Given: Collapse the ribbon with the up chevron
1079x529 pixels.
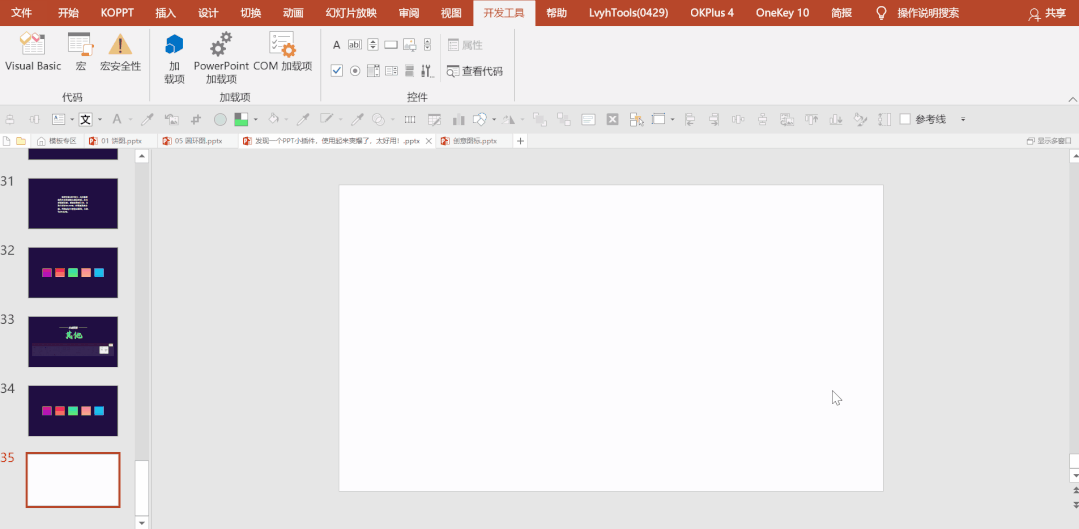Looking at the screenshot, I should point(1071,100).
